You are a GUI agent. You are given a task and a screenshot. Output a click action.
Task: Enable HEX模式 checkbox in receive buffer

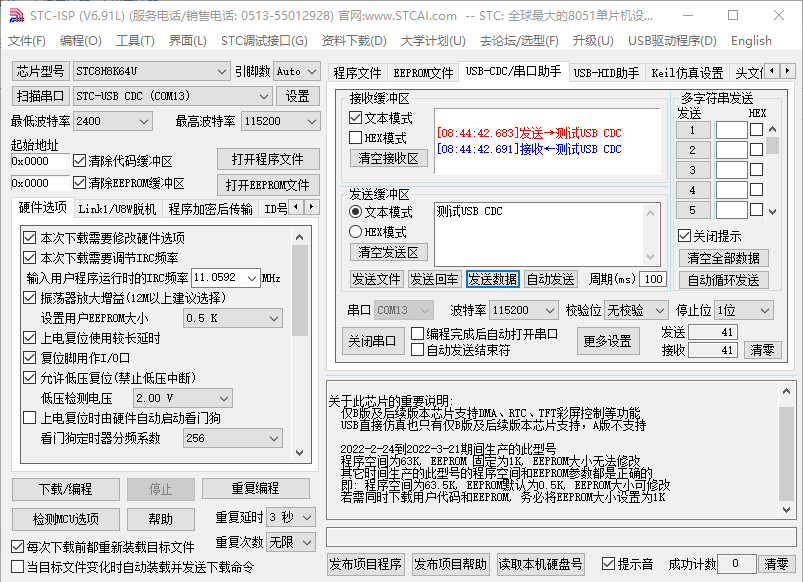click(355, 137)
